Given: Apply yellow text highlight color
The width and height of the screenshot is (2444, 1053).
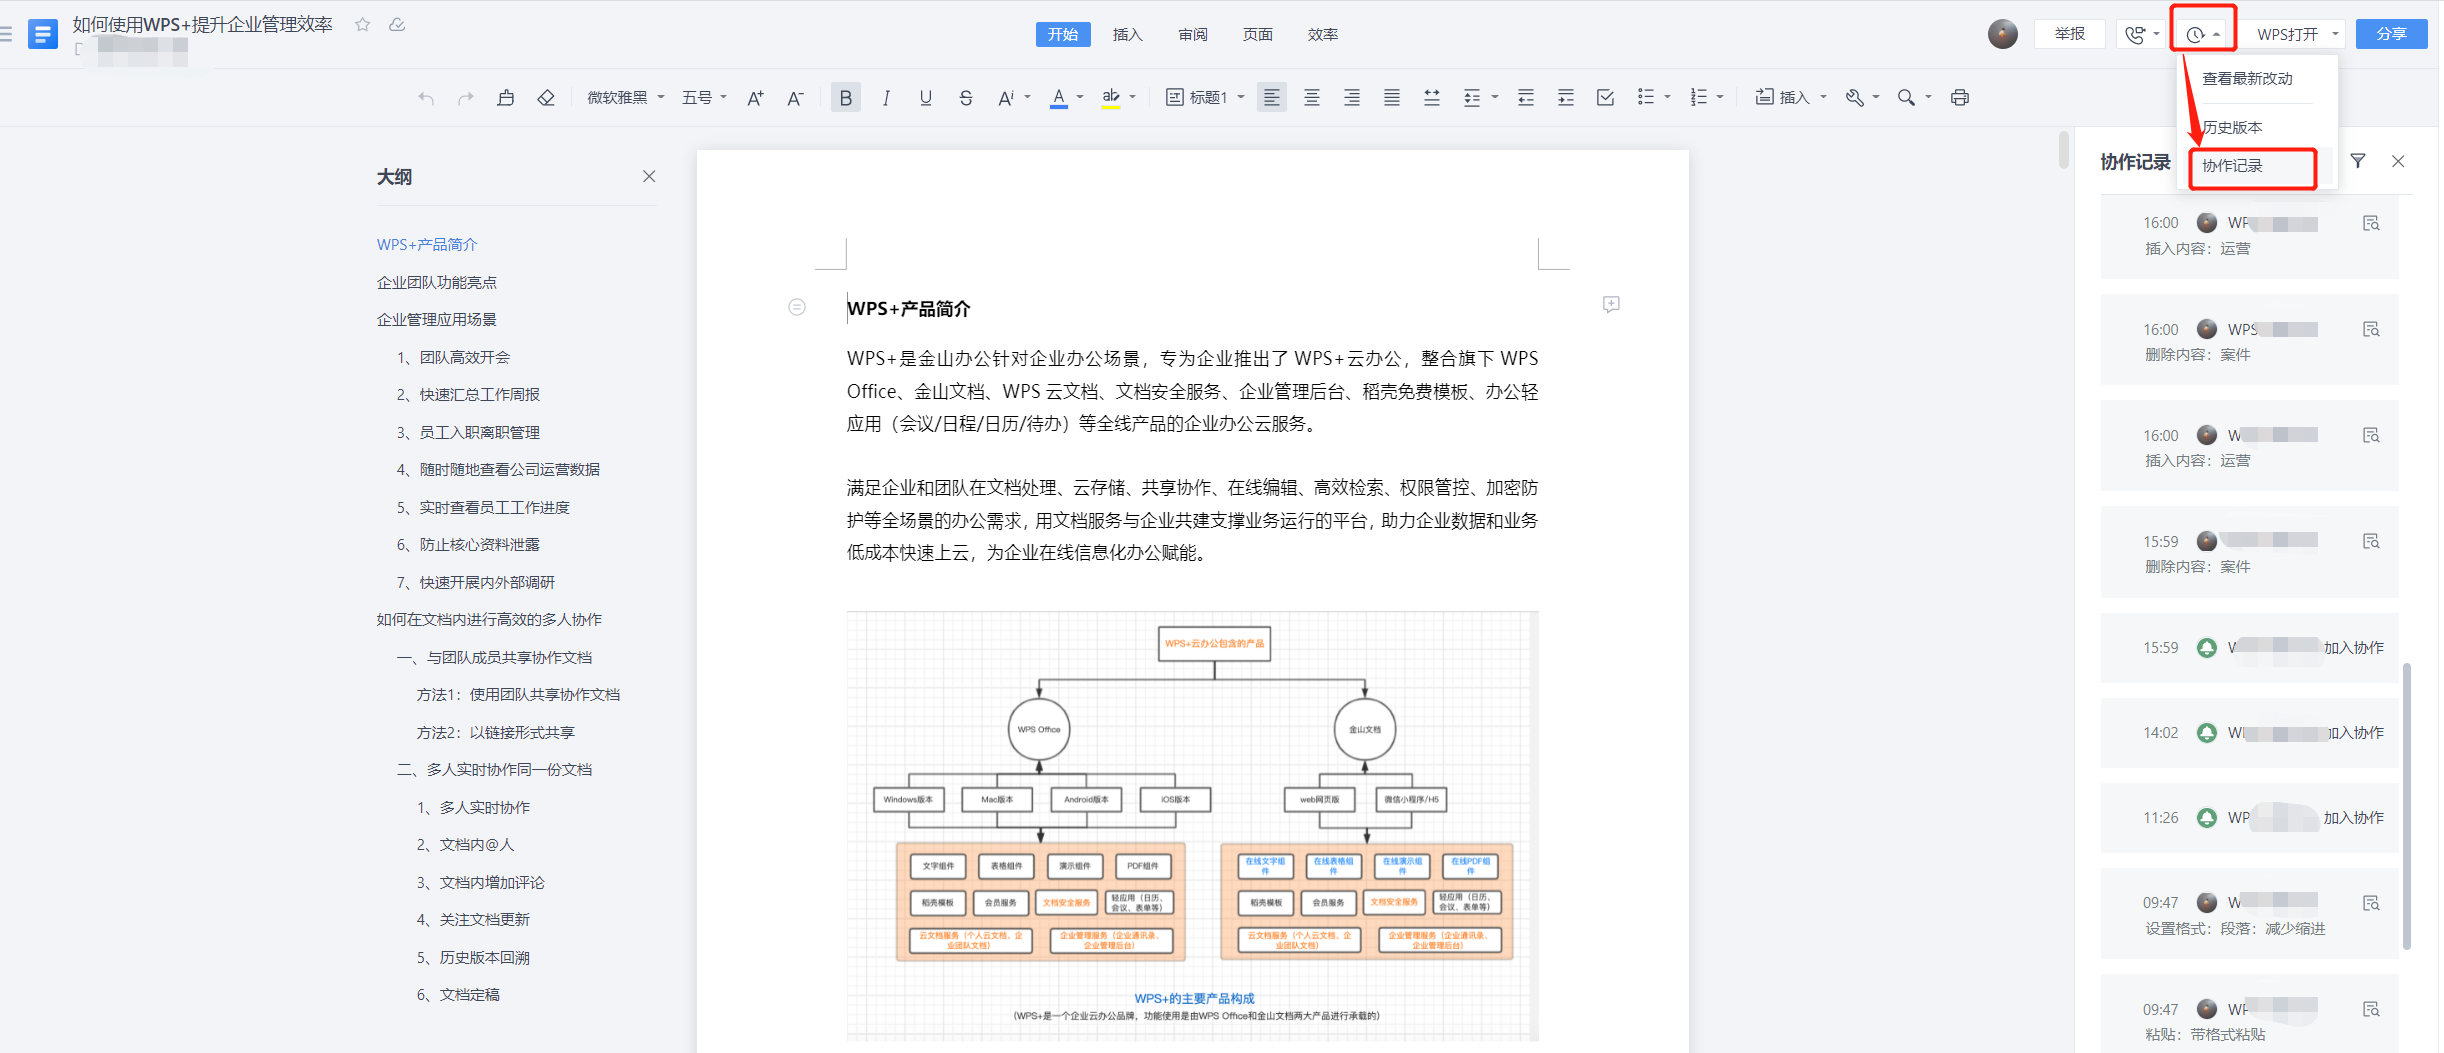Looking at the screenshot, I should pyautogui.click(x=1111, y=97).
